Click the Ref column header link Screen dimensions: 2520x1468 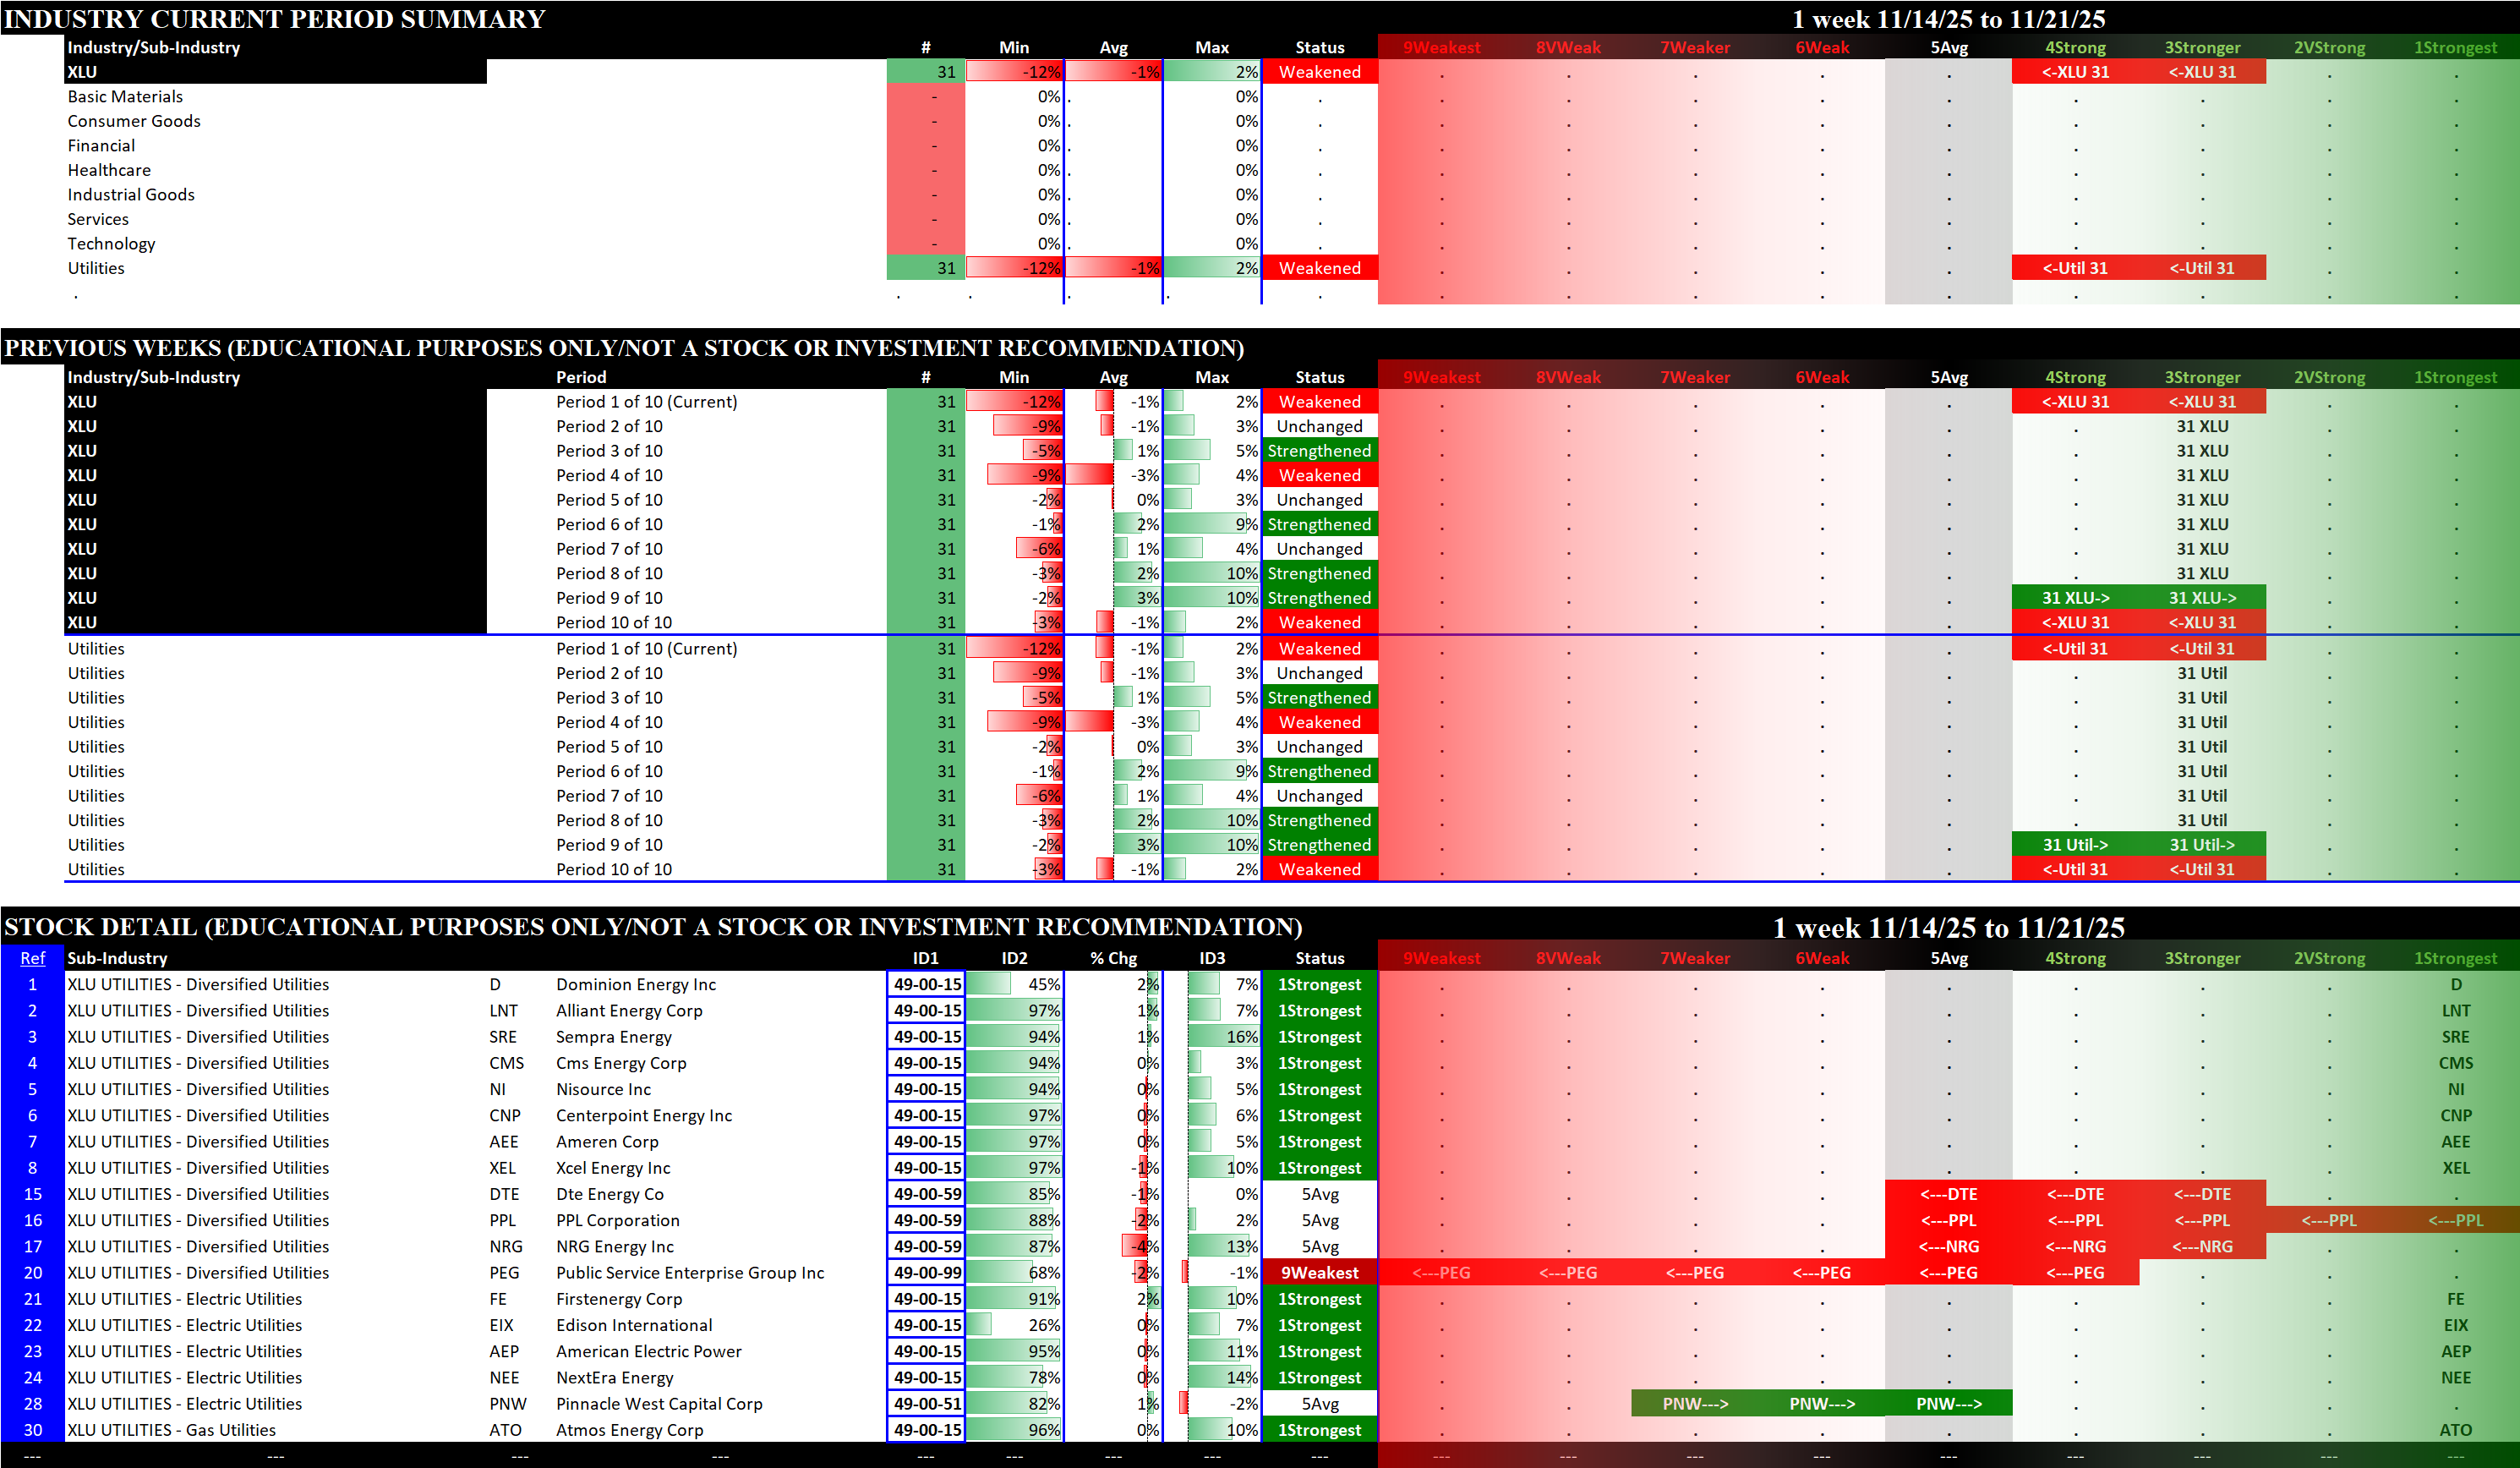[32, 958]
